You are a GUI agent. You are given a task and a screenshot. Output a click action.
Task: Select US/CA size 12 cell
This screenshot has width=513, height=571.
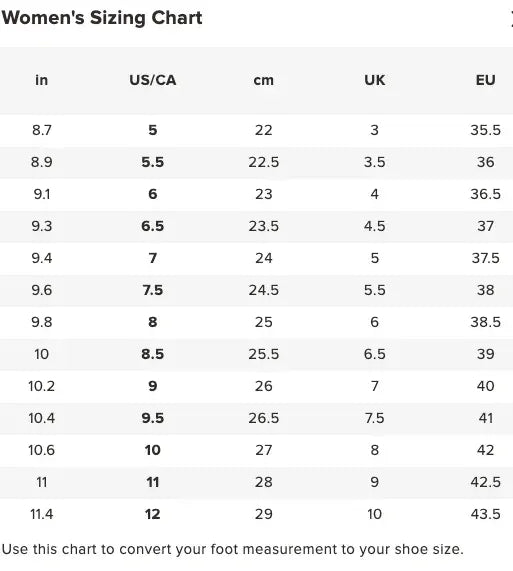point(153,514)
